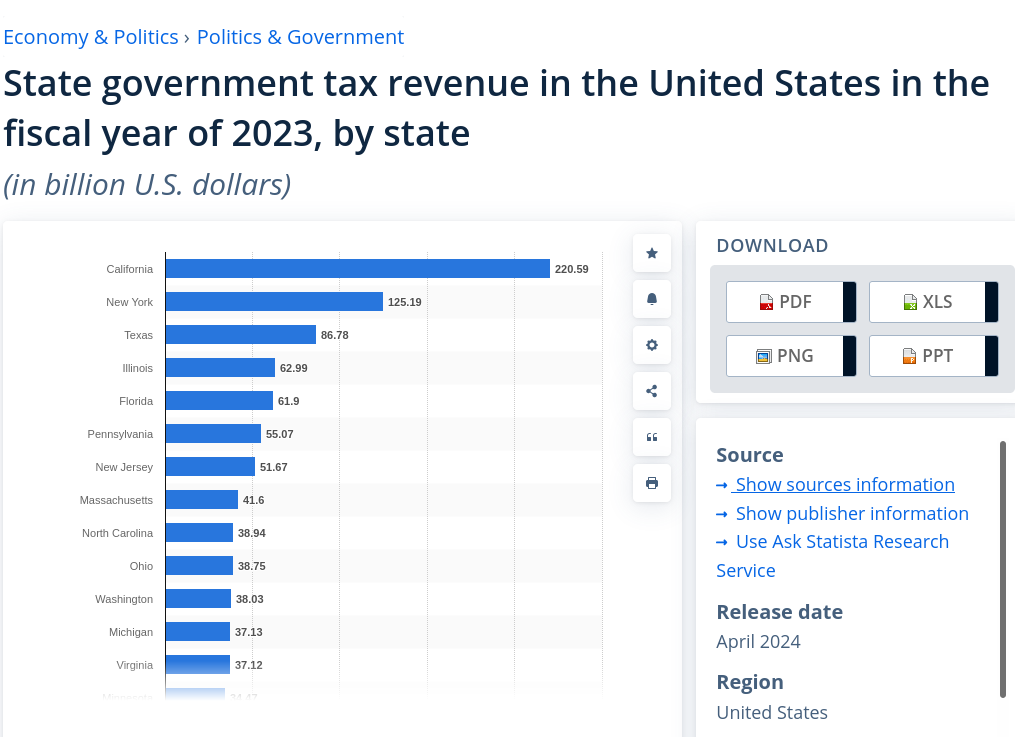Click the Florida bar in chart
Screen dimensions: 1015x737
(219, 401)
